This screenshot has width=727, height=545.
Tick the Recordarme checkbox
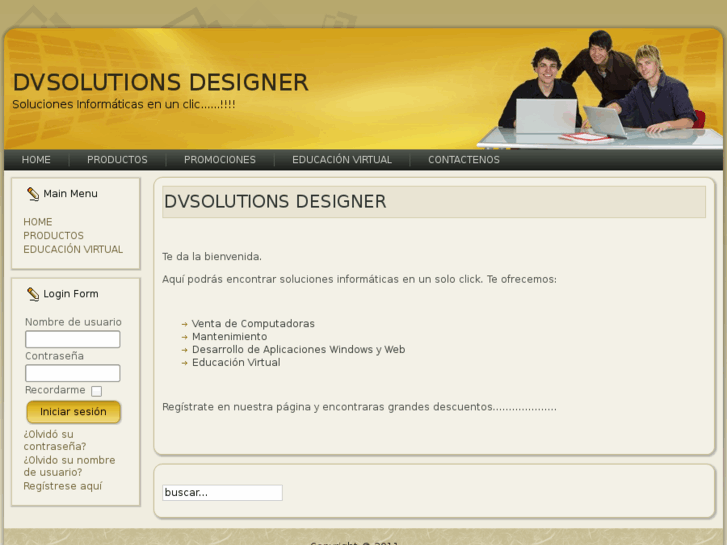tap(96, 391)
